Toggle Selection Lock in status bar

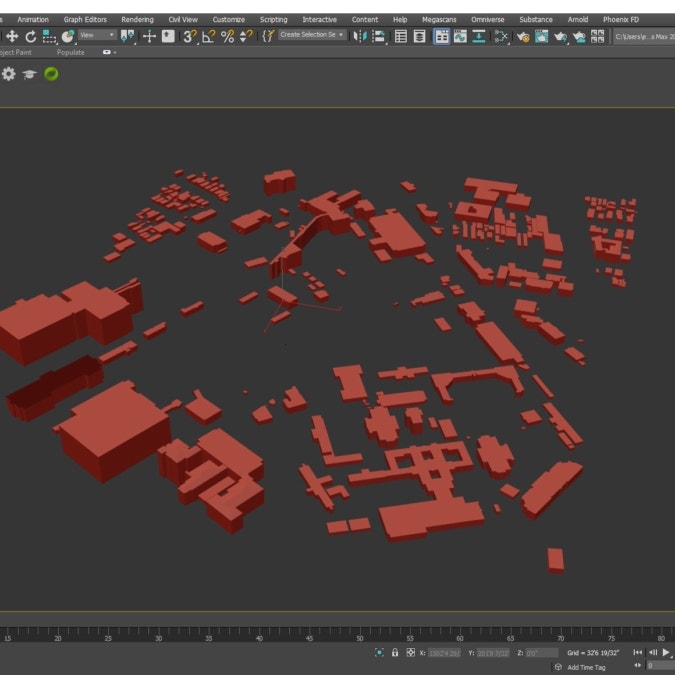tap(395, 652)
